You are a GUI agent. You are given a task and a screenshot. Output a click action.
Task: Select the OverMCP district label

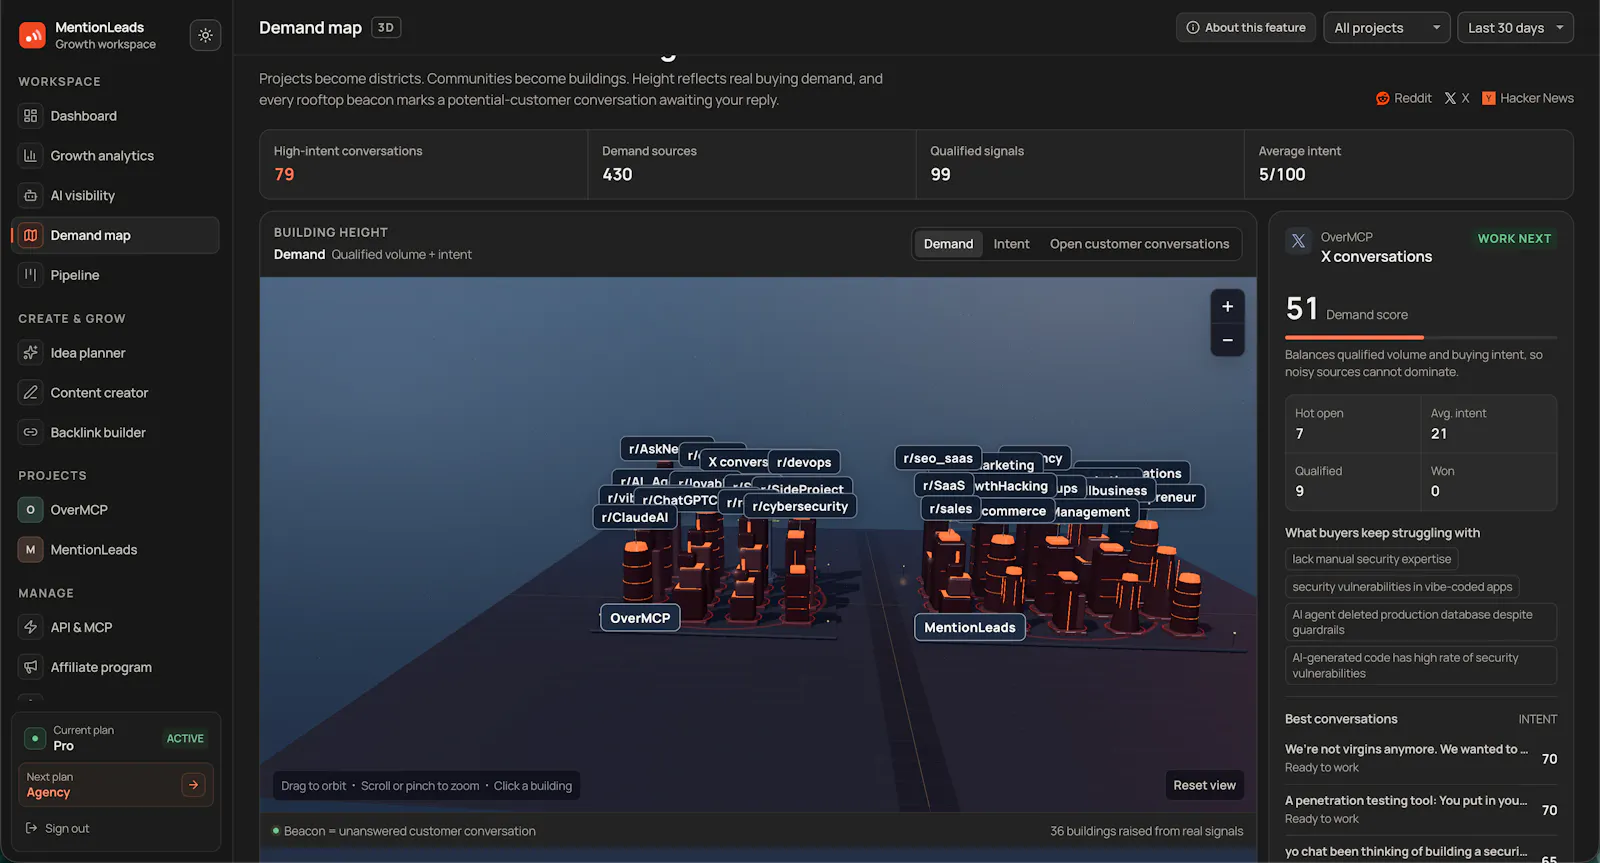[x=640, y=618]
